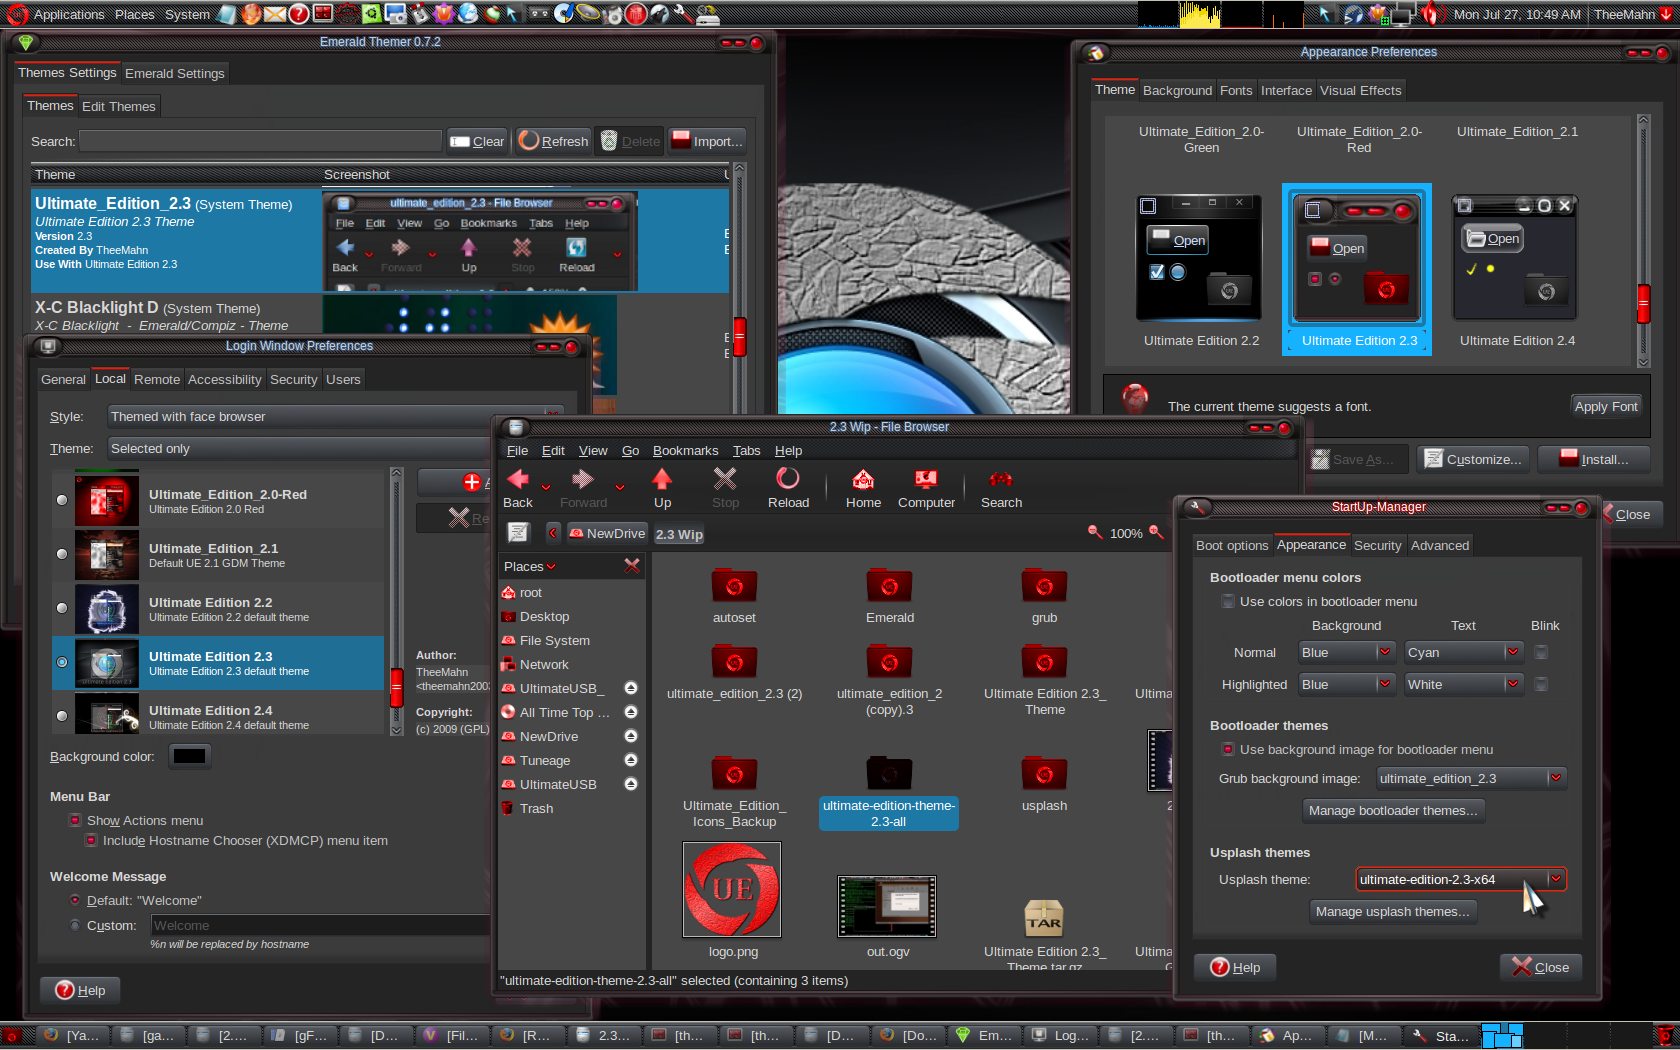Open Highlighted Text dropdown (White)

pyautogui.click(x=1463, y=684)
